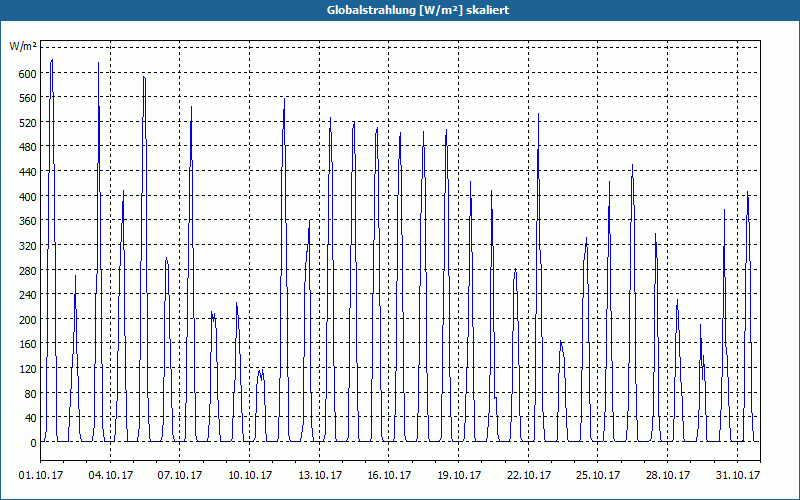Click the 120 y-axis value
This screenshot has height=500, width=800.
[27, 369]
